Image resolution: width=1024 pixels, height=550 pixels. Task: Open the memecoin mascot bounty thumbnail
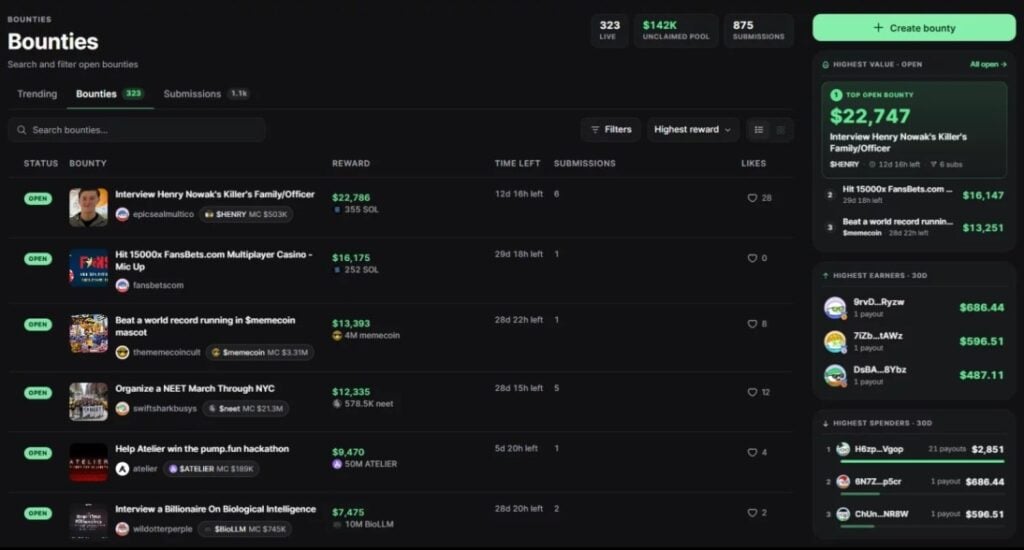pyautogui.click(x=89, y=333)
